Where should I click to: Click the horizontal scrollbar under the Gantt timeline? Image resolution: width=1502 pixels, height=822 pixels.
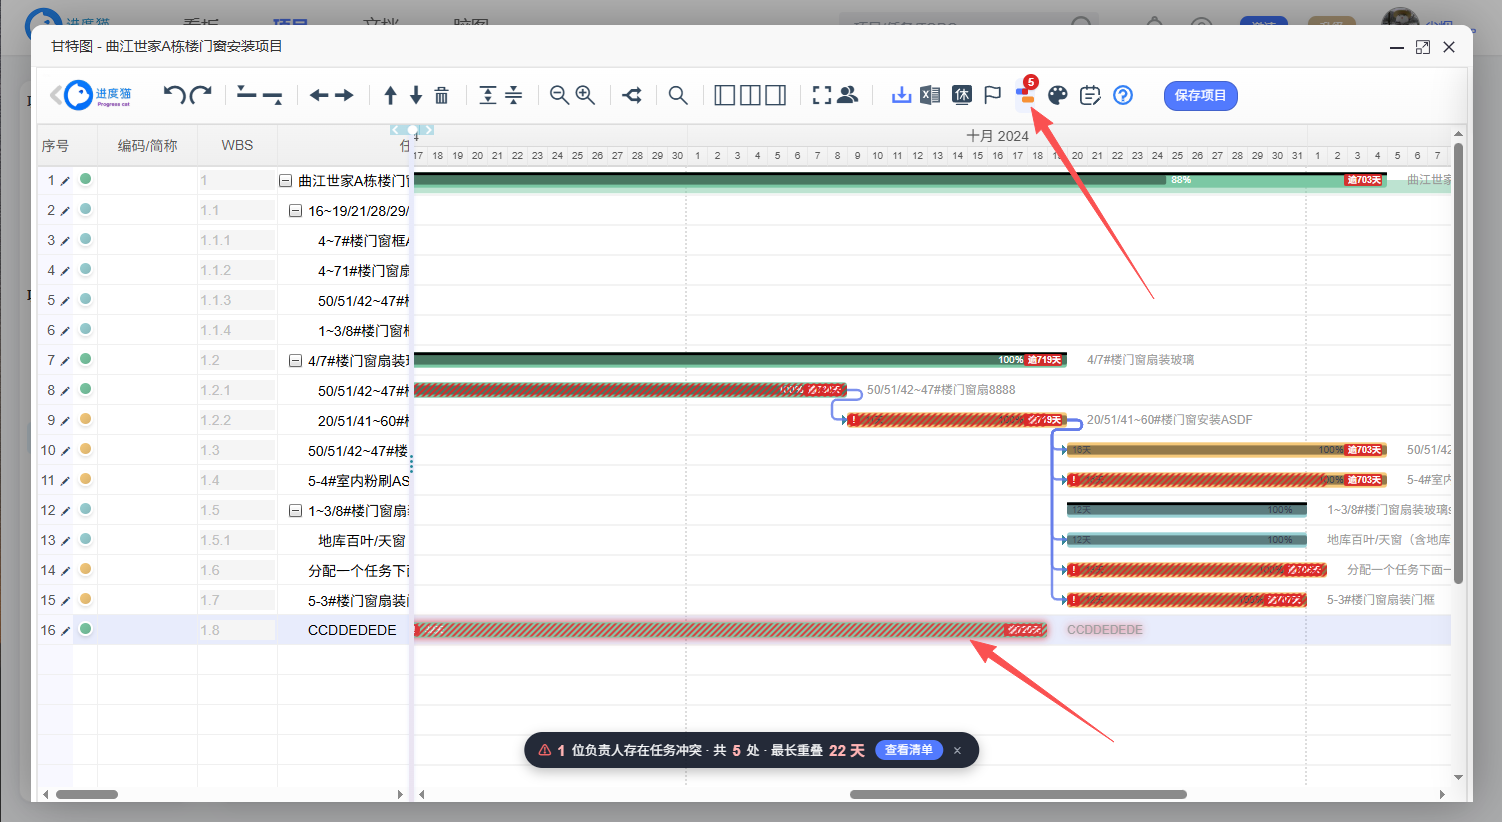[1018, 794]
